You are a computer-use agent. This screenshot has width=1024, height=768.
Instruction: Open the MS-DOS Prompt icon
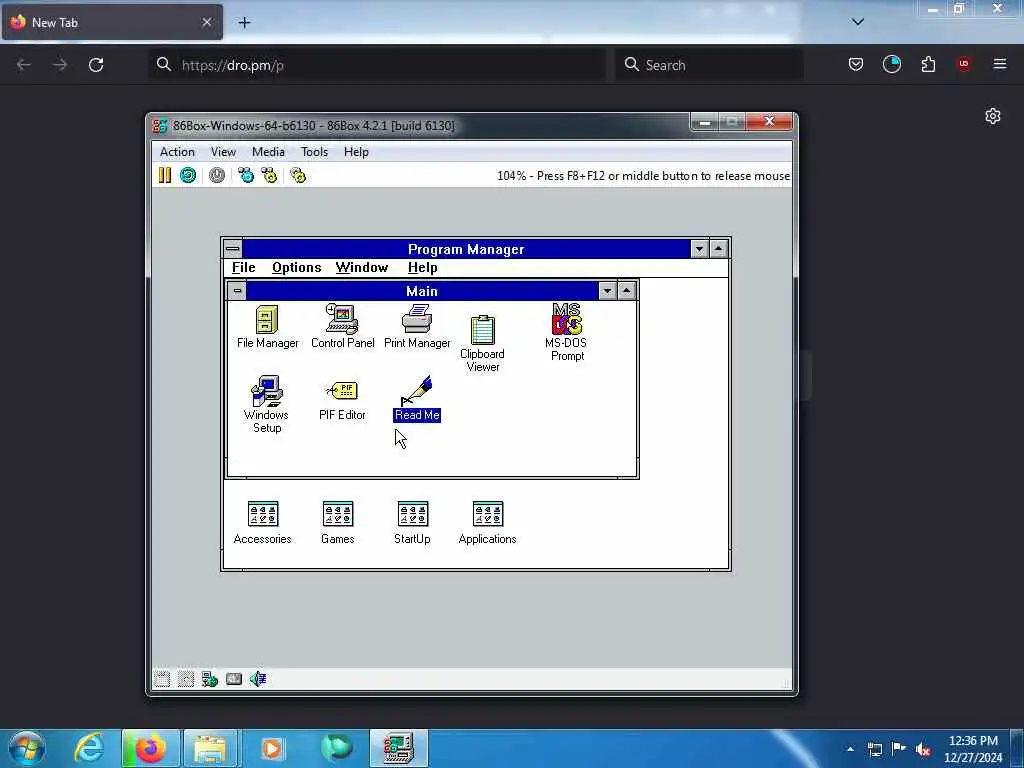567,332
